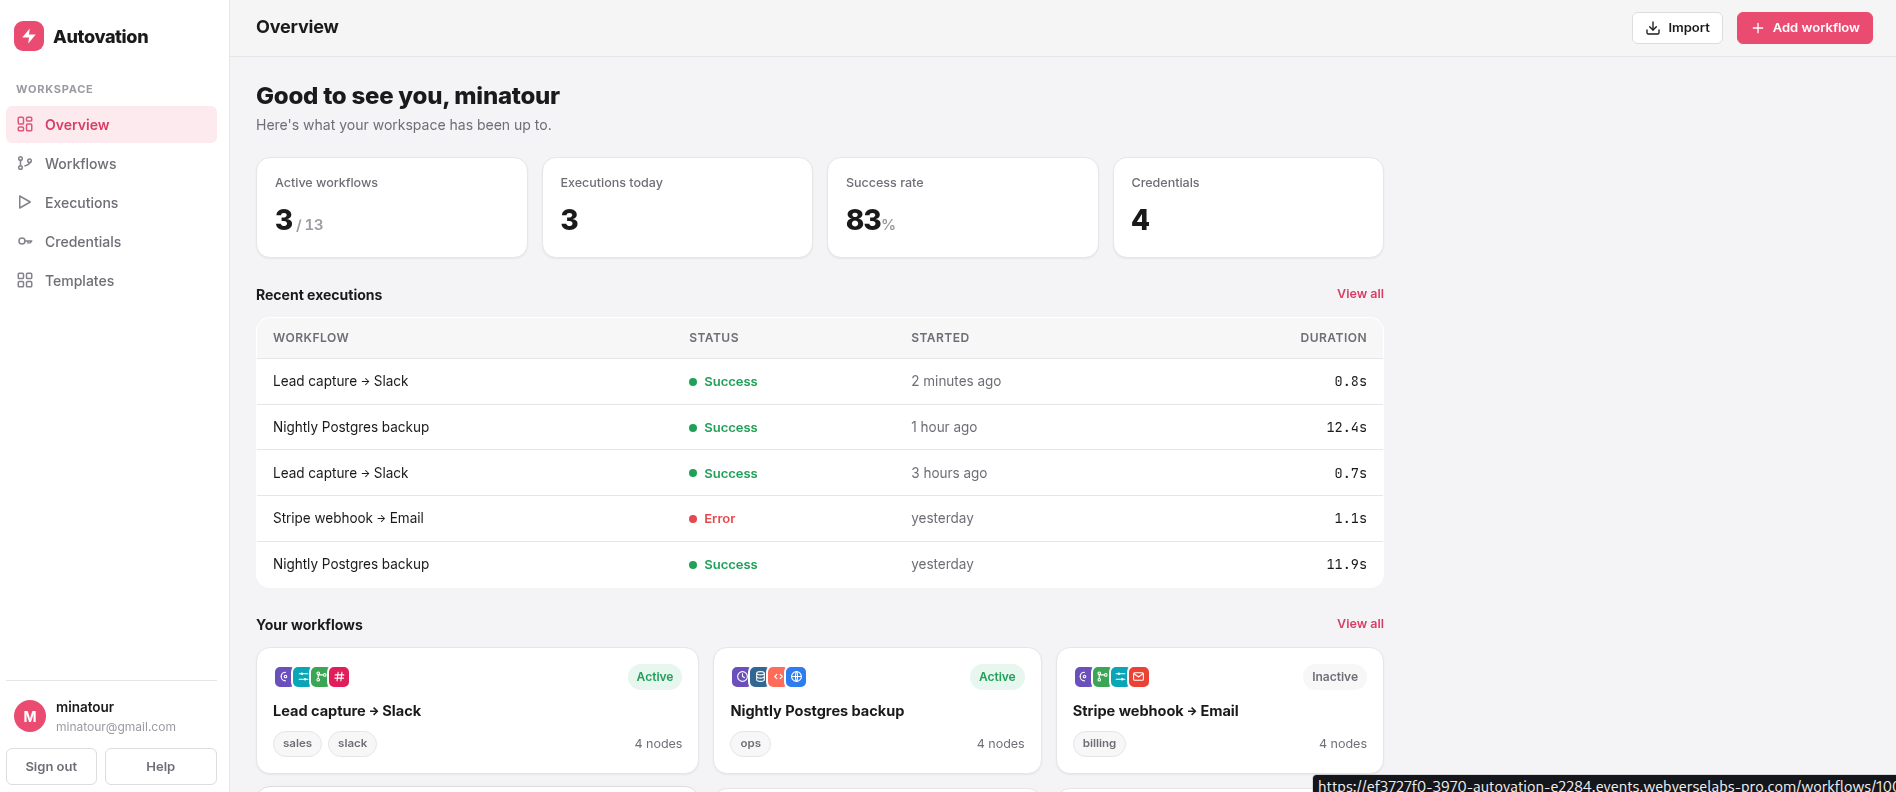Click the globe node icon on Nightly Postgres backup
The width and height of the screenshot is (1896, 792).
(x=796, y=677)
